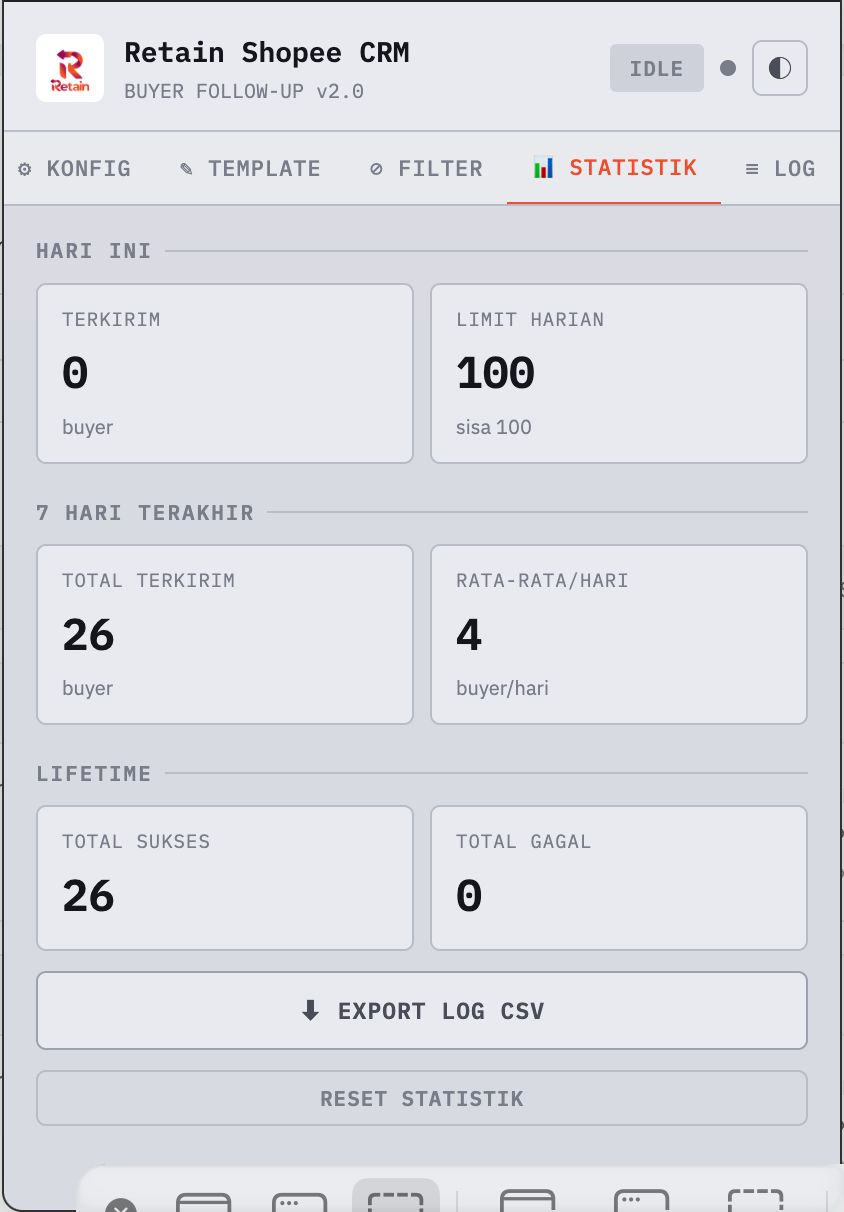844x1212 pixels.
Task: Open the KONFIG tab
Action: click(x=75, y=169)
